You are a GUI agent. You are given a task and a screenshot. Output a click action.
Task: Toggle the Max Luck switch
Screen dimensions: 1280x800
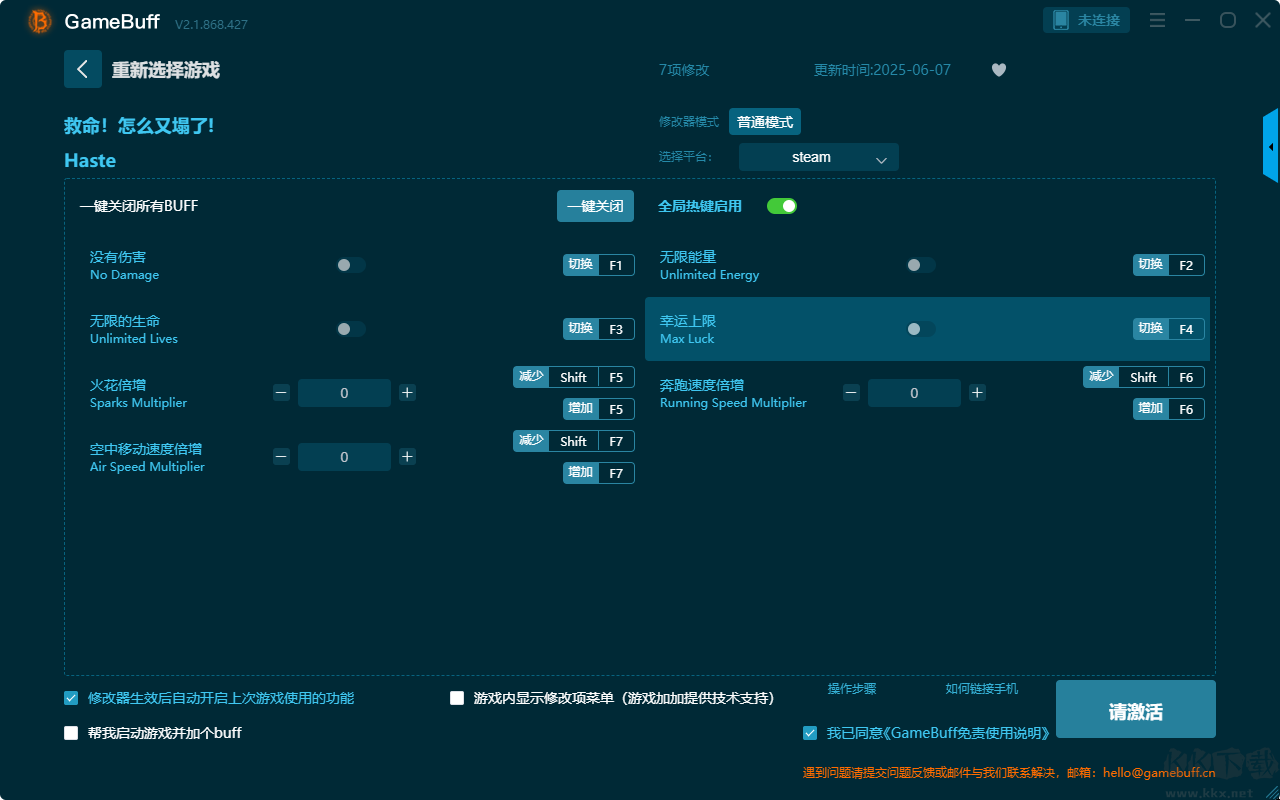(921, 329)
